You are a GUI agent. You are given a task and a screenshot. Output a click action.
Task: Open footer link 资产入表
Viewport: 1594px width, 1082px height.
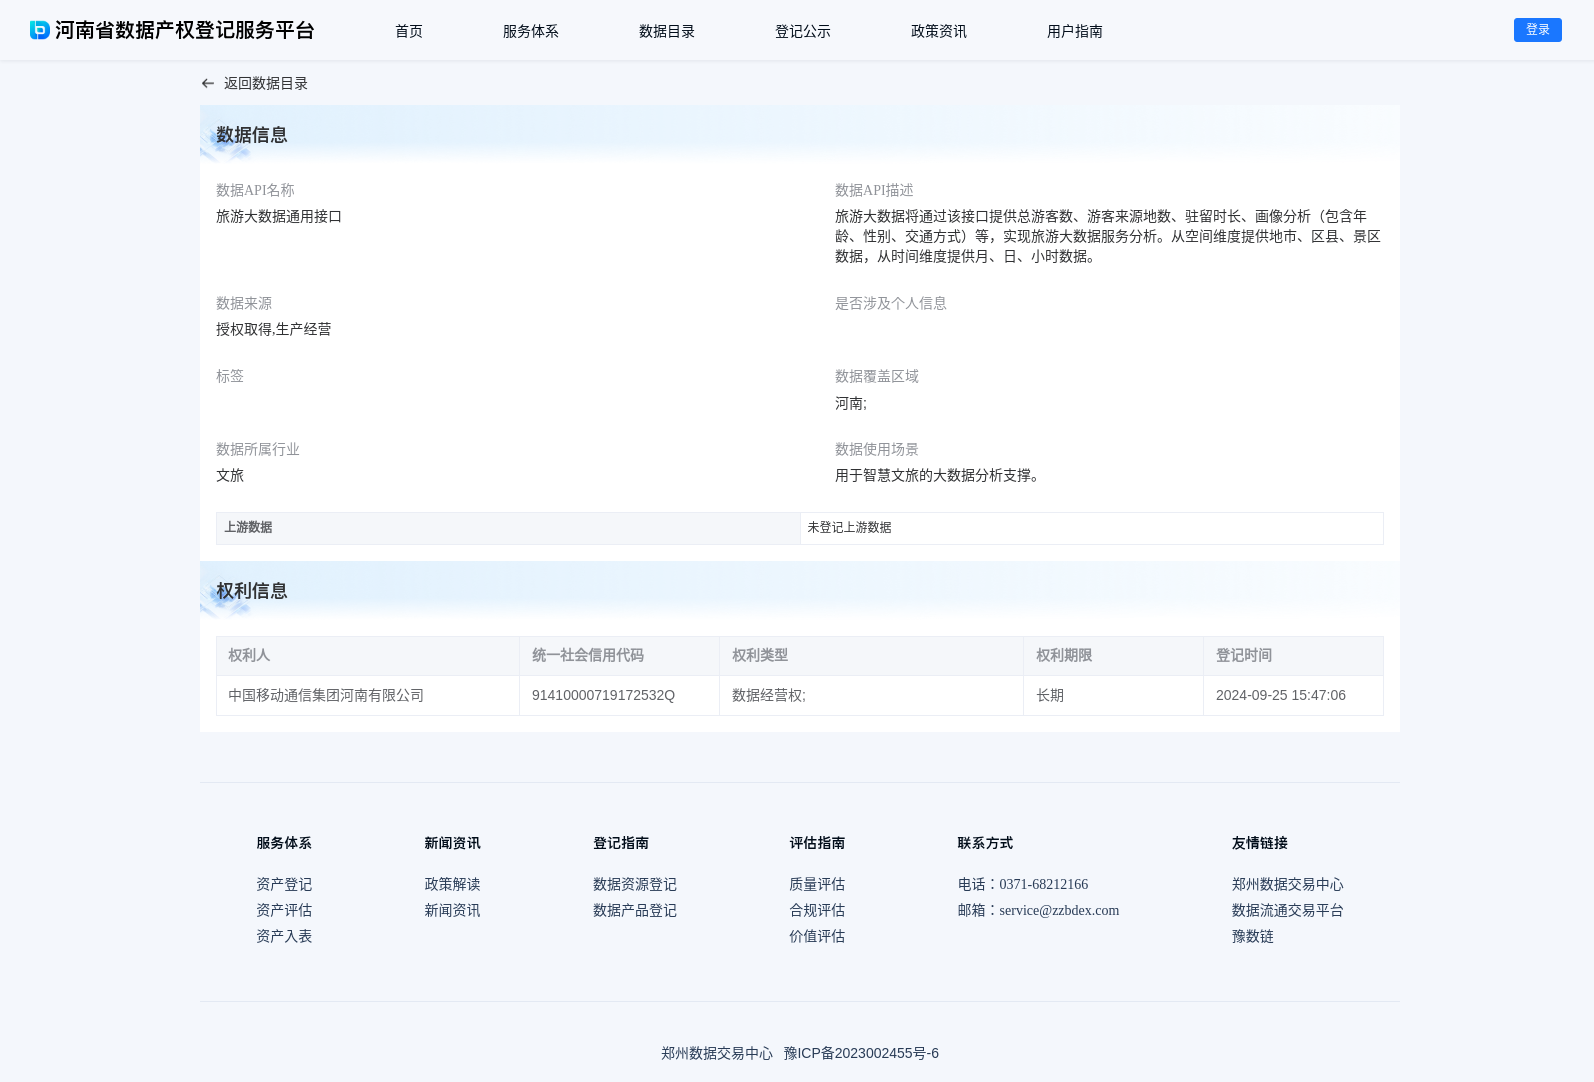point(284,936)
